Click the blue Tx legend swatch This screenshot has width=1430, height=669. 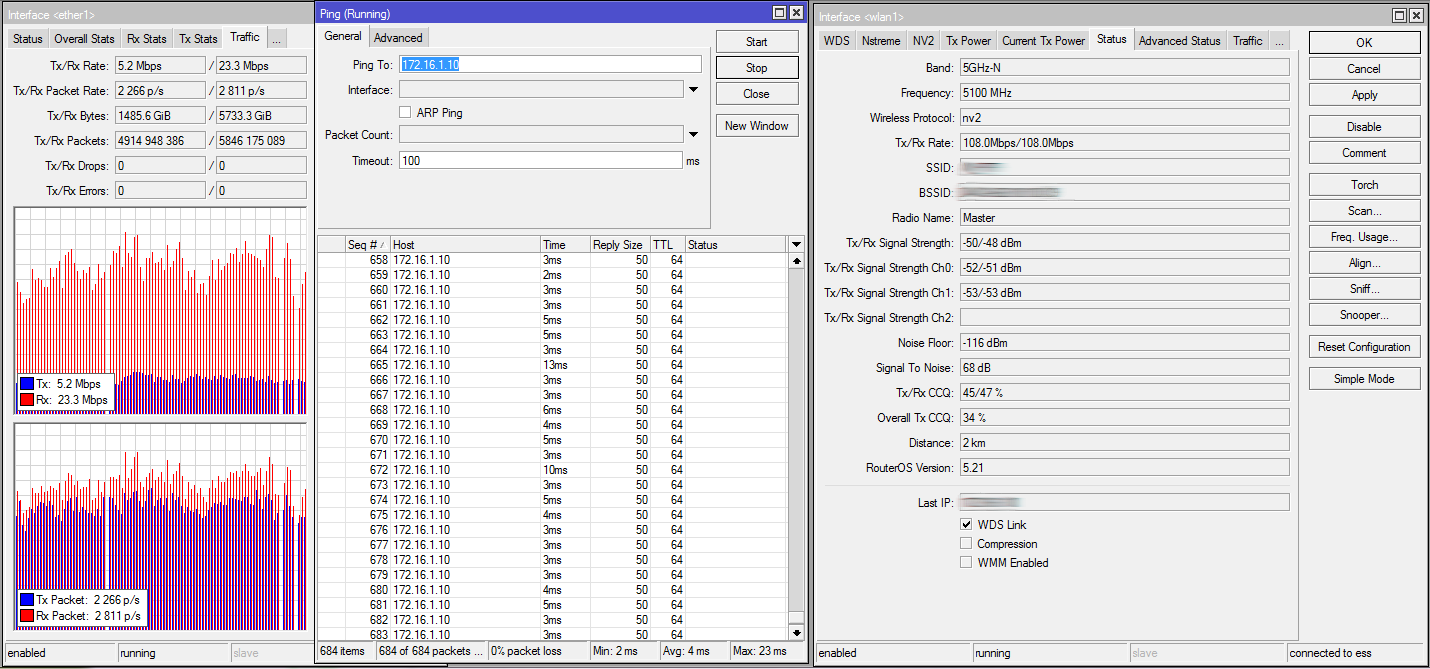point(26,384)
